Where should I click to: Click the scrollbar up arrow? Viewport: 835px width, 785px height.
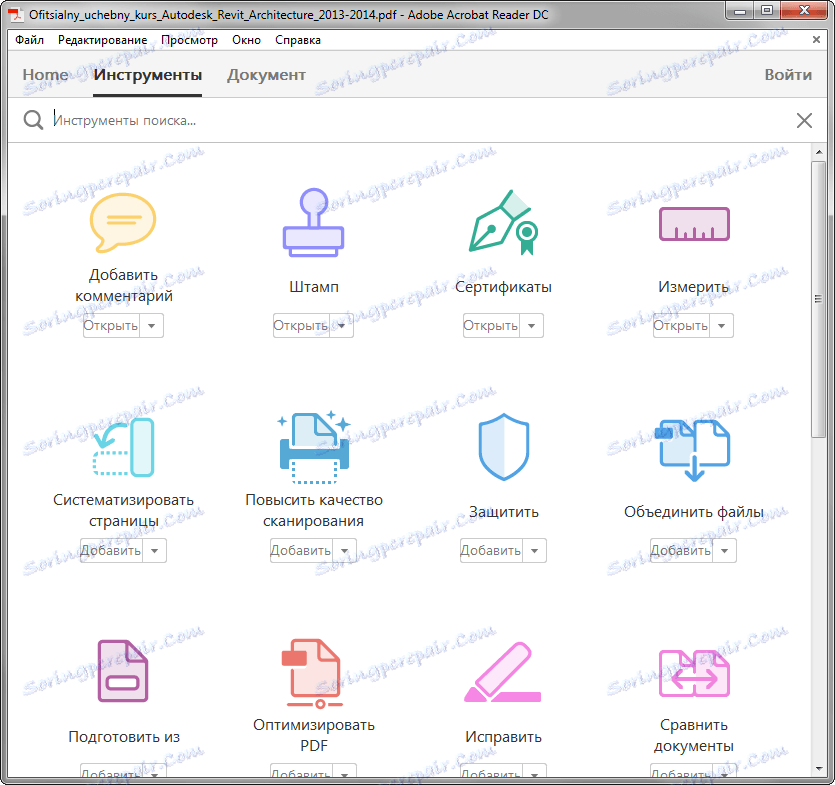coord(818,152)
